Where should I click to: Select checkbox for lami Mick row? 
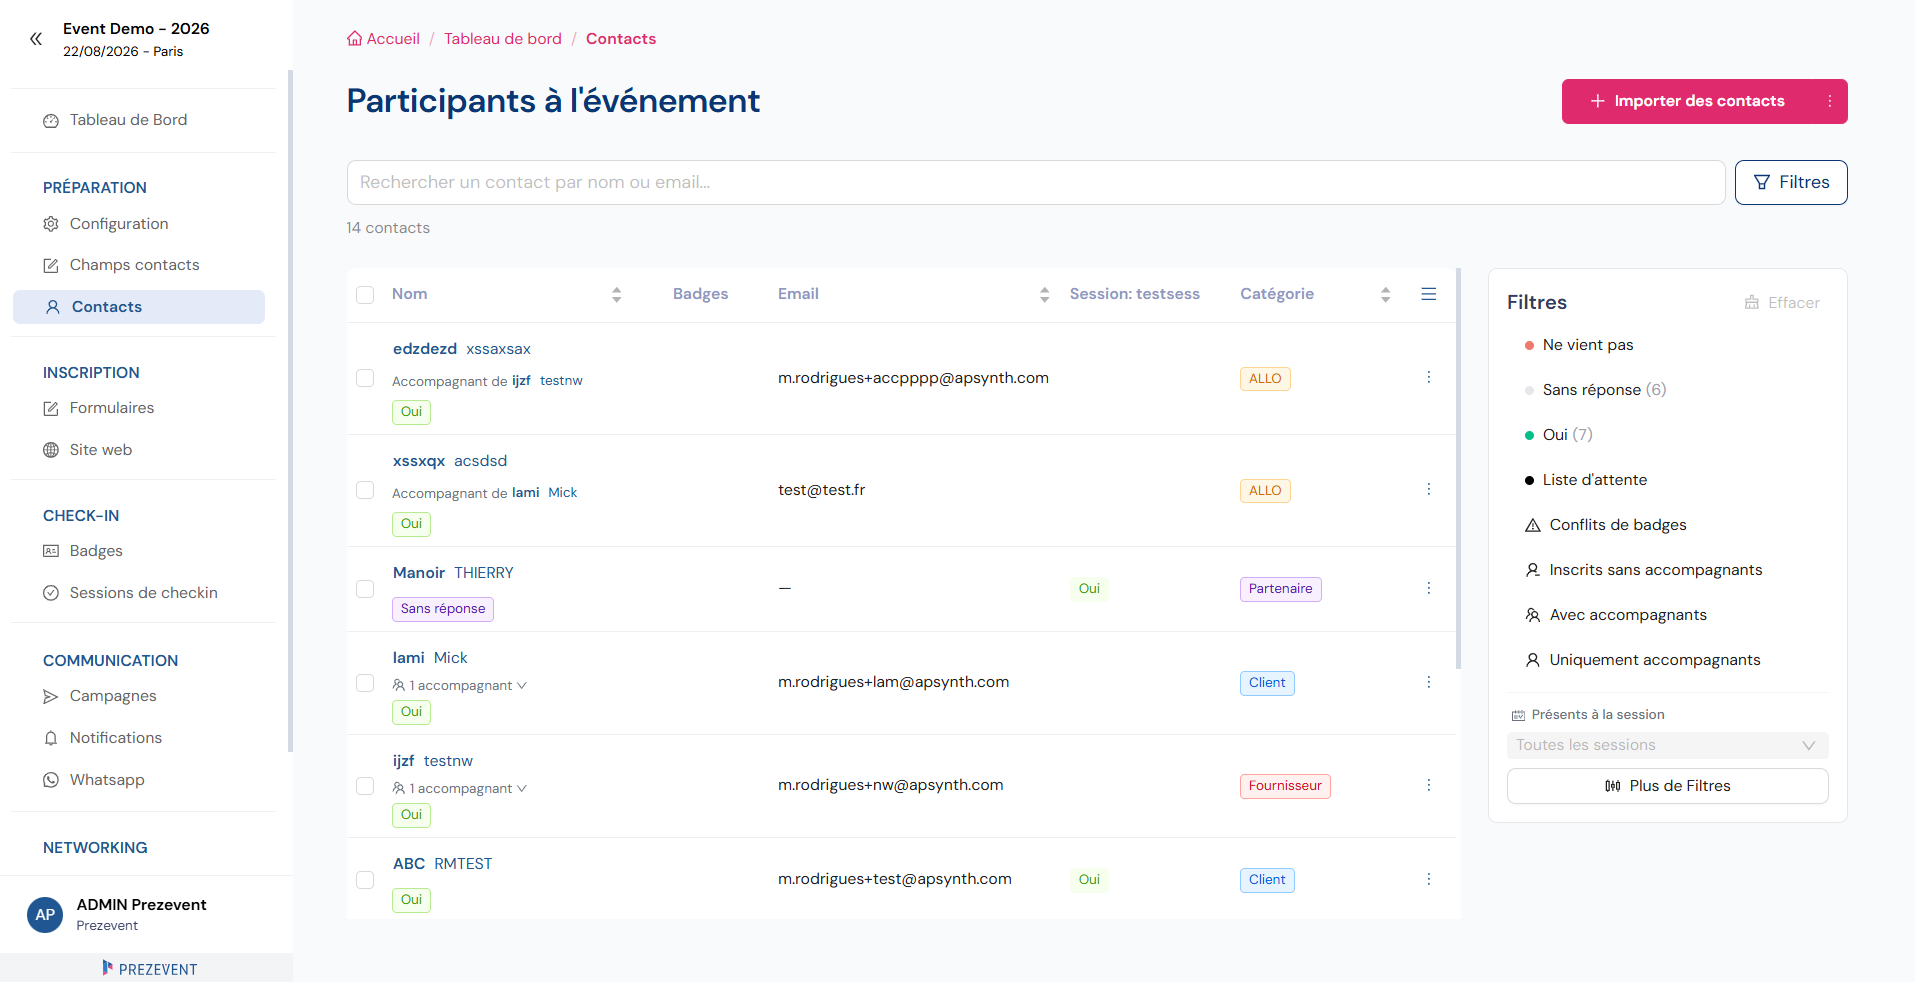(365, 683)
